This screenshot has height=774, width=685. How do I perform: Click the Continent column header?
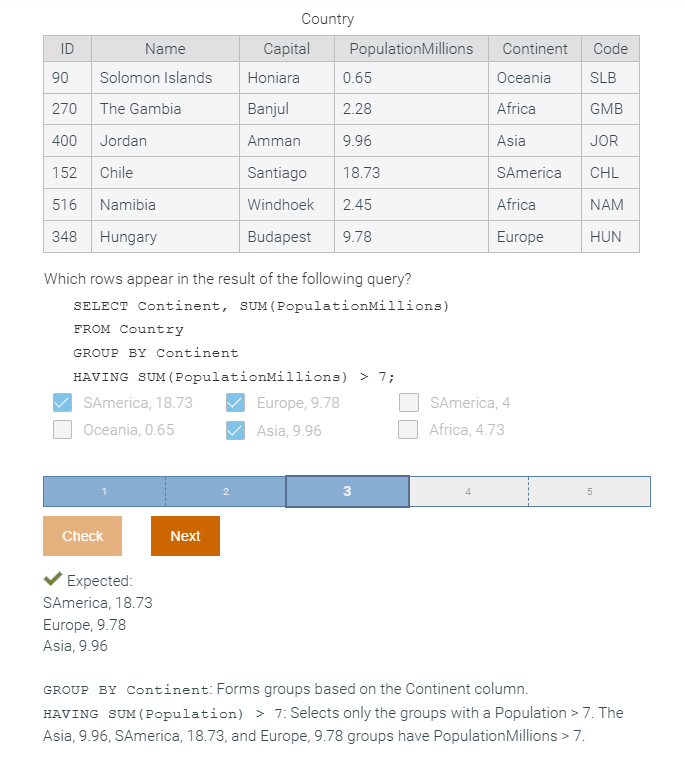tap(534, 49)
